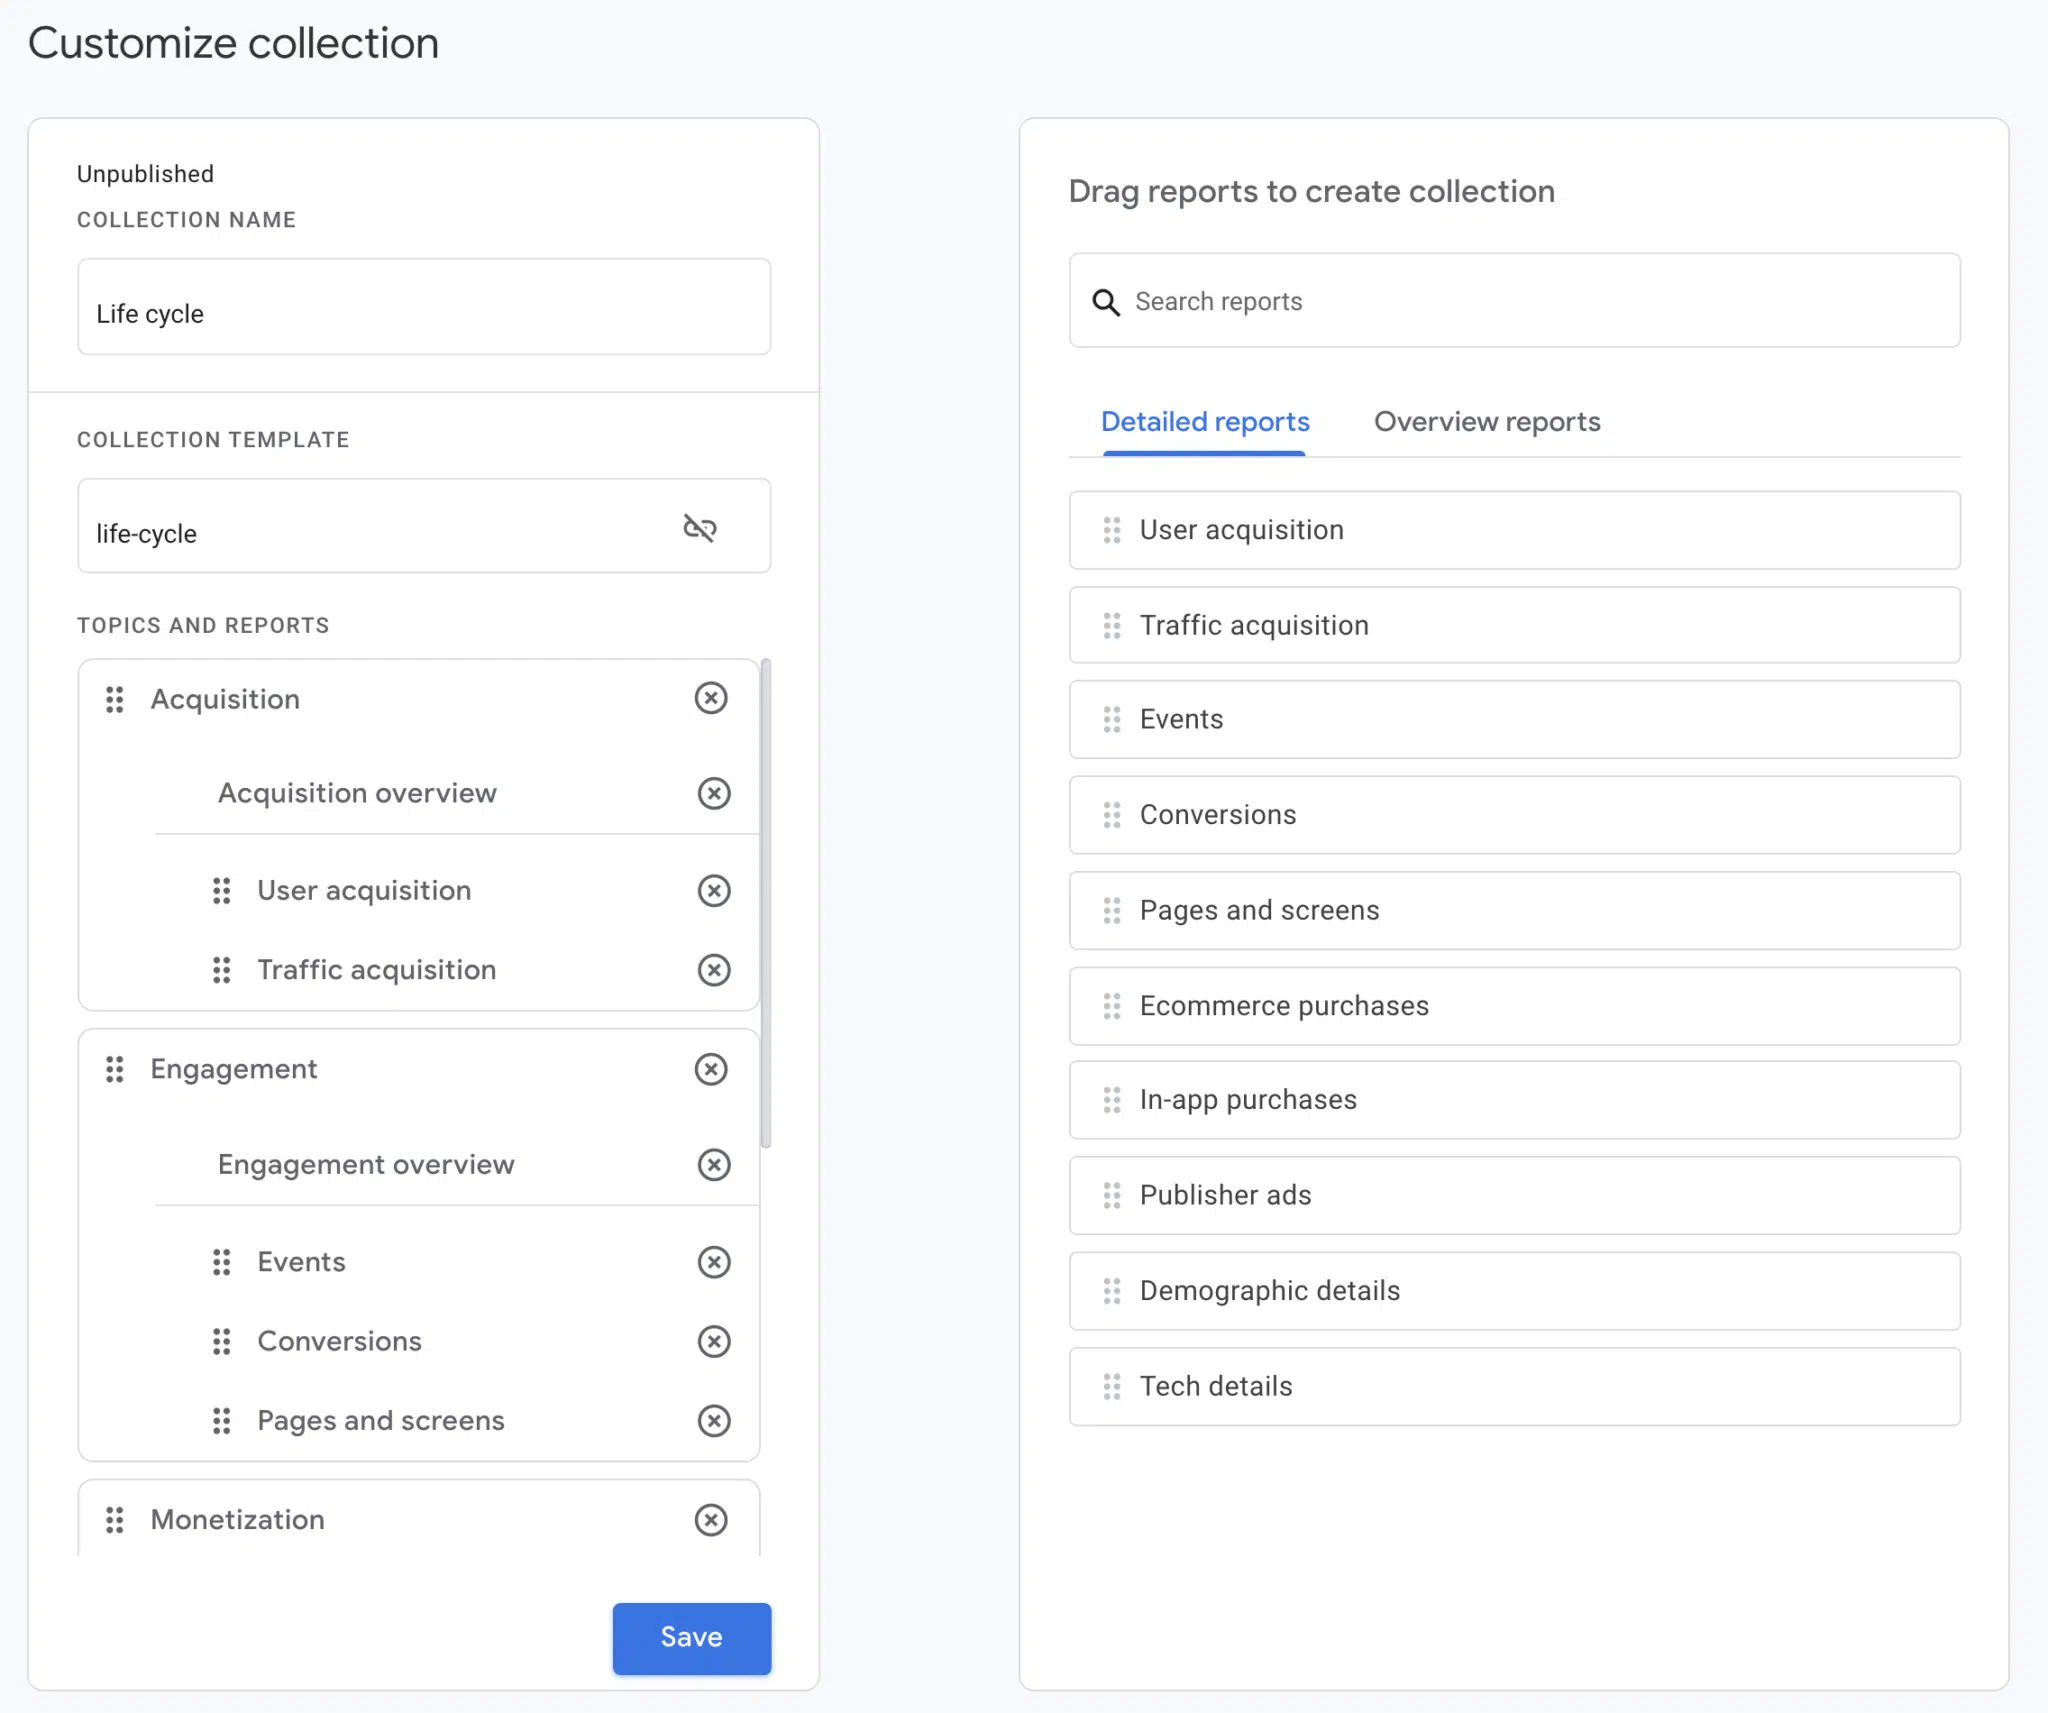Click the Acquisition overview row text
This screenshot has height=1713, width=2048.
(x=357, y=793)
